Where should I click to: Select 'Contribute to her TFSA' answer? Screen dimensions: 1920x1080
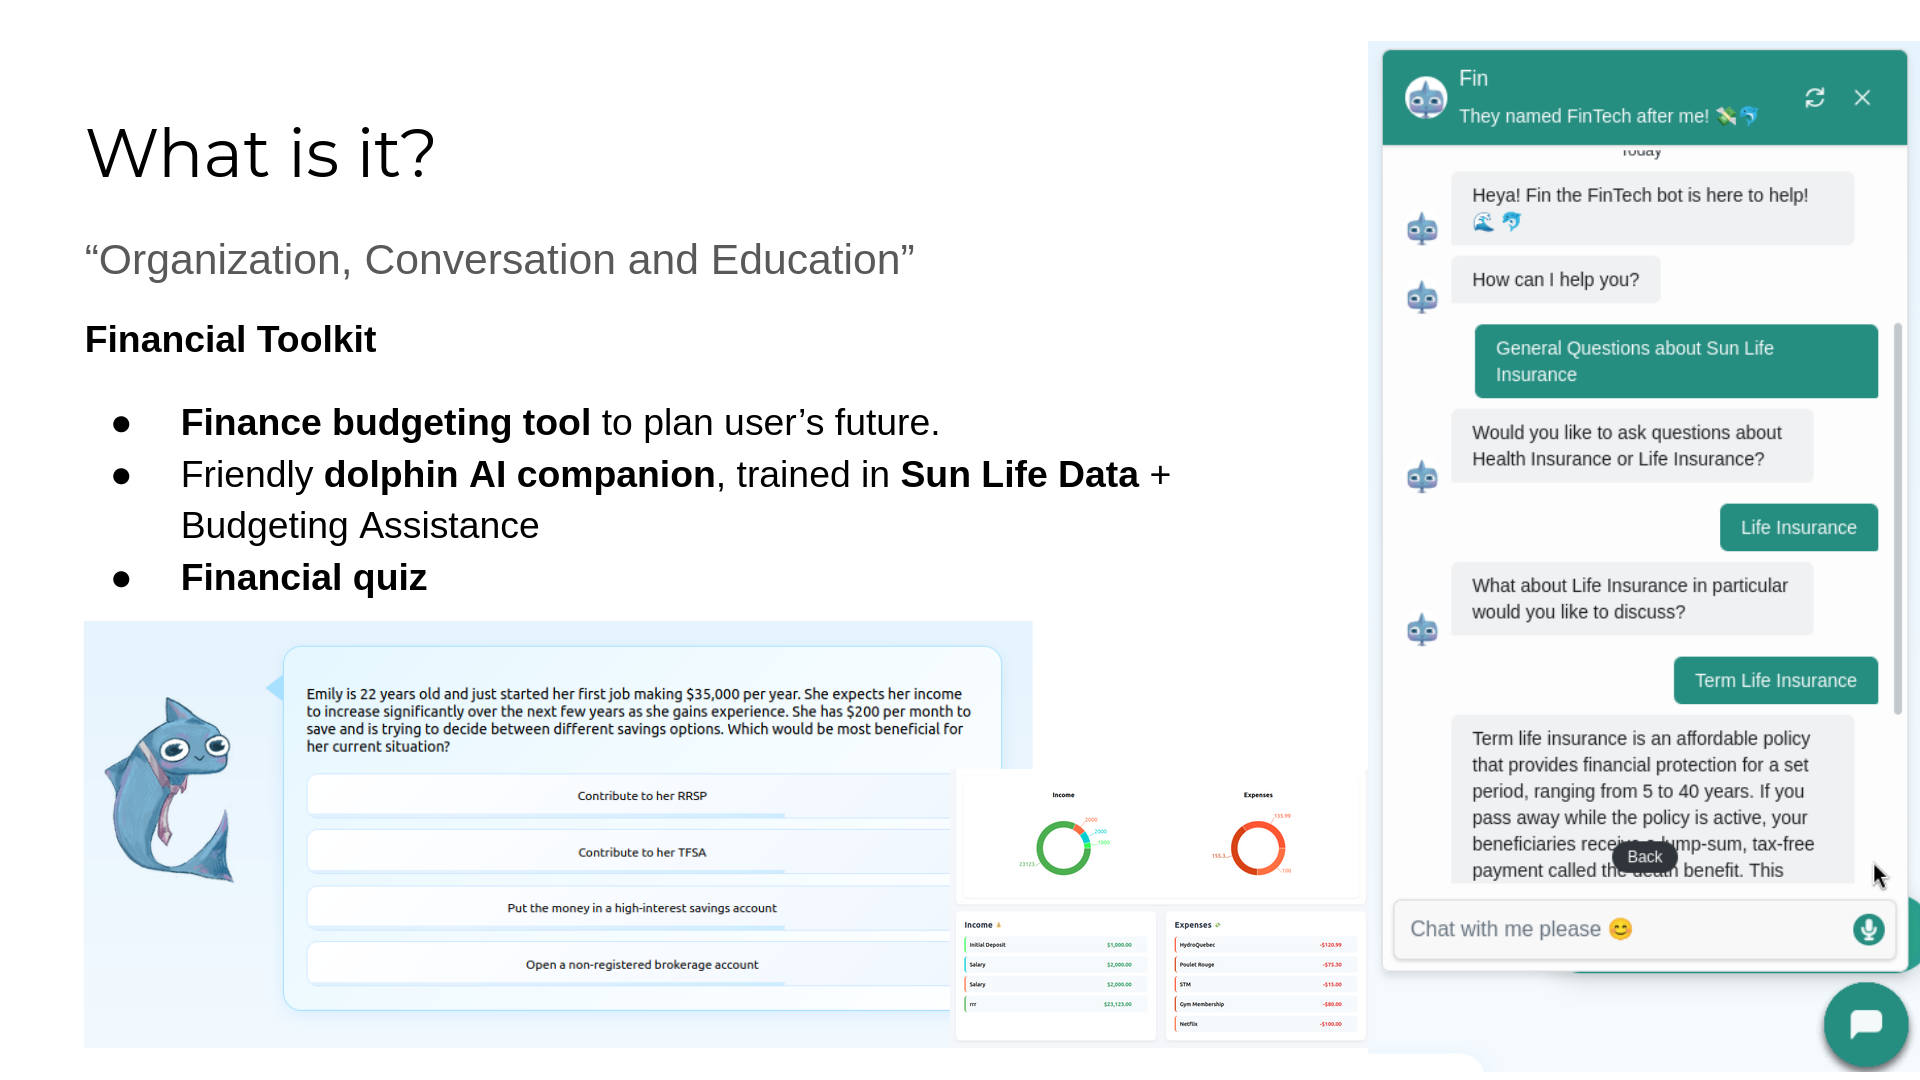click(641, 852)
